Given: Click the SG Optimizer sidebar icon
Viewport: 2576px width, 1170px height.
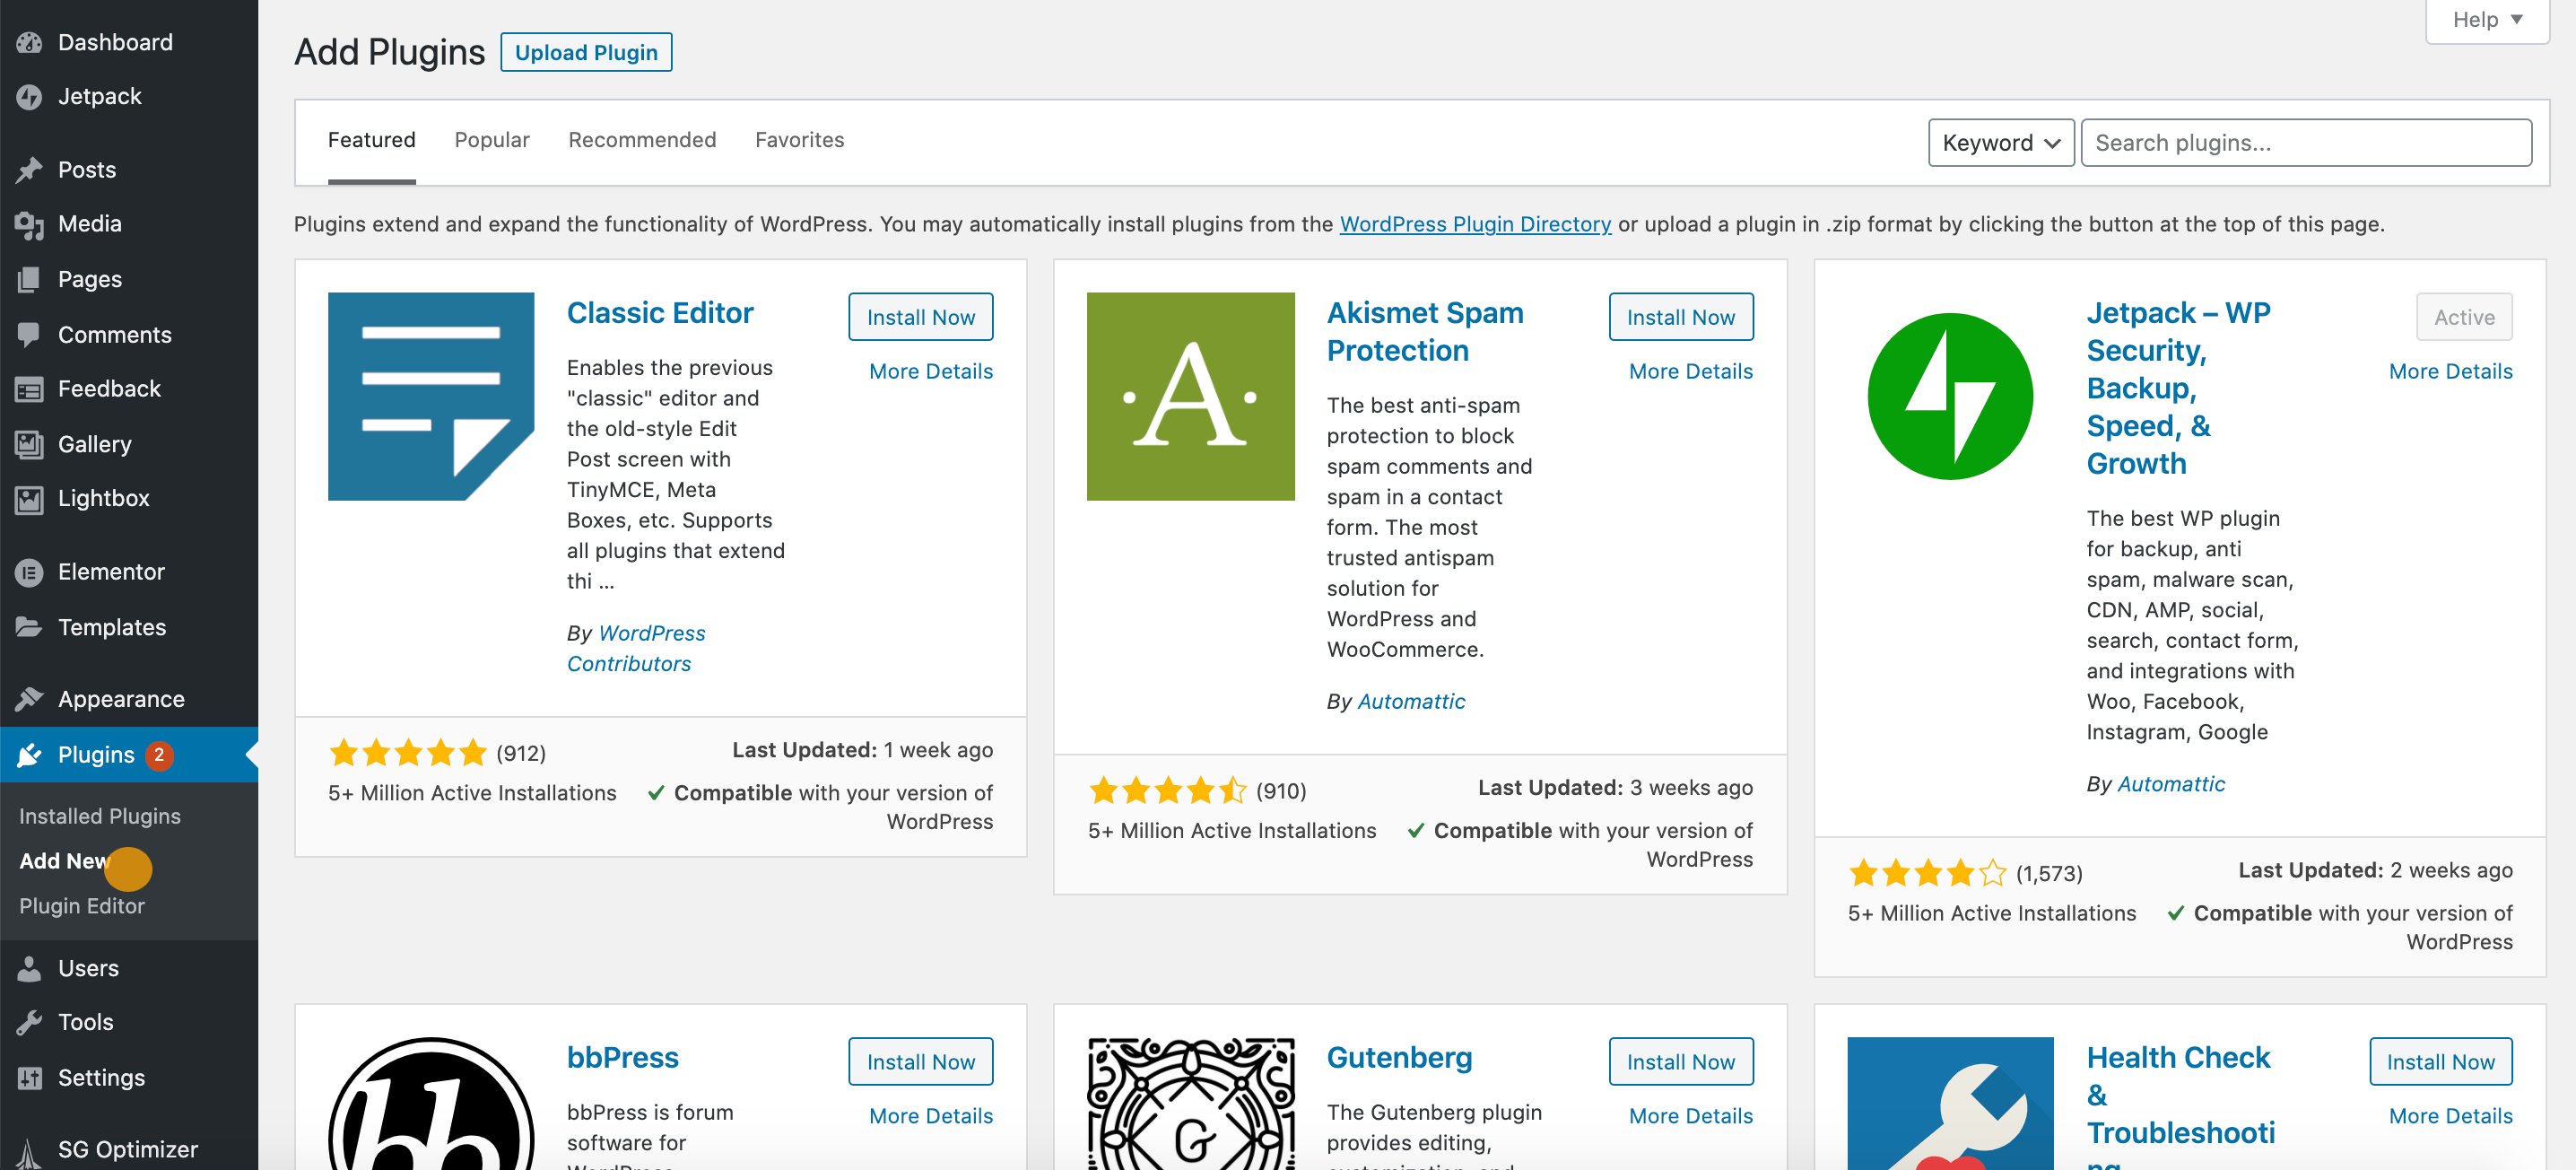Looking at the screenshot, I should point(29,1153).
